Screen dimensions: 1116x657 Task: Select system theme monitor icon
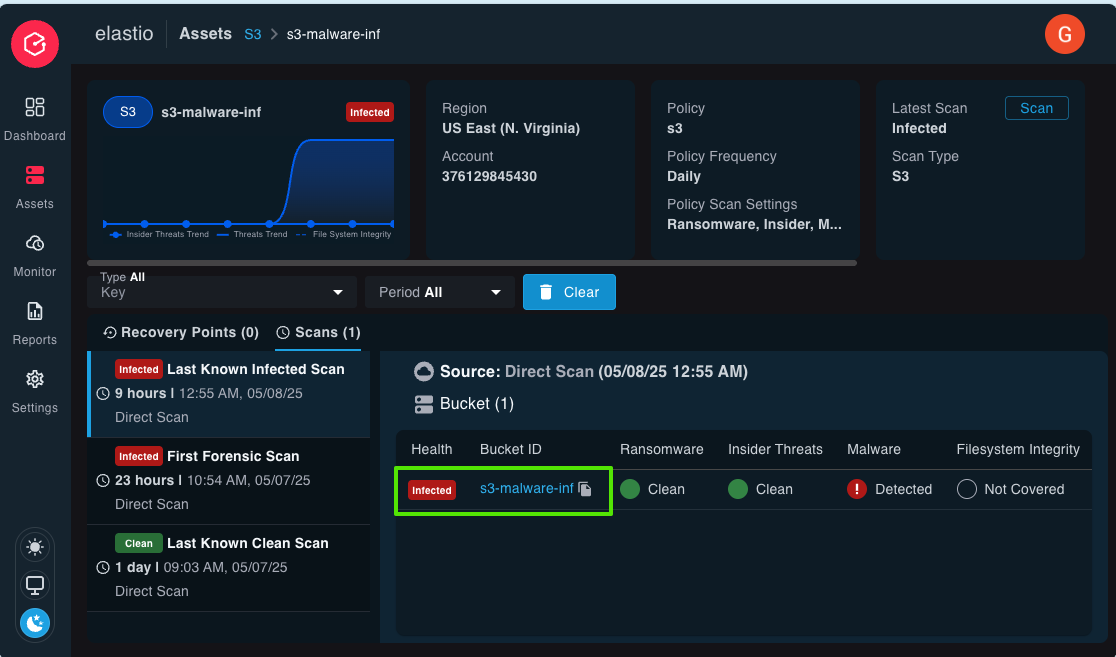[x=35, y=585]
